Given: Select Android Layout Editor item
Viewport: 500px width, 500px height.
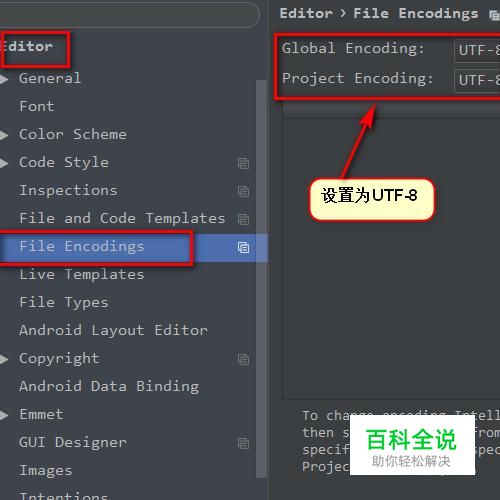Looking at the screenshot, I should (113, 331).
